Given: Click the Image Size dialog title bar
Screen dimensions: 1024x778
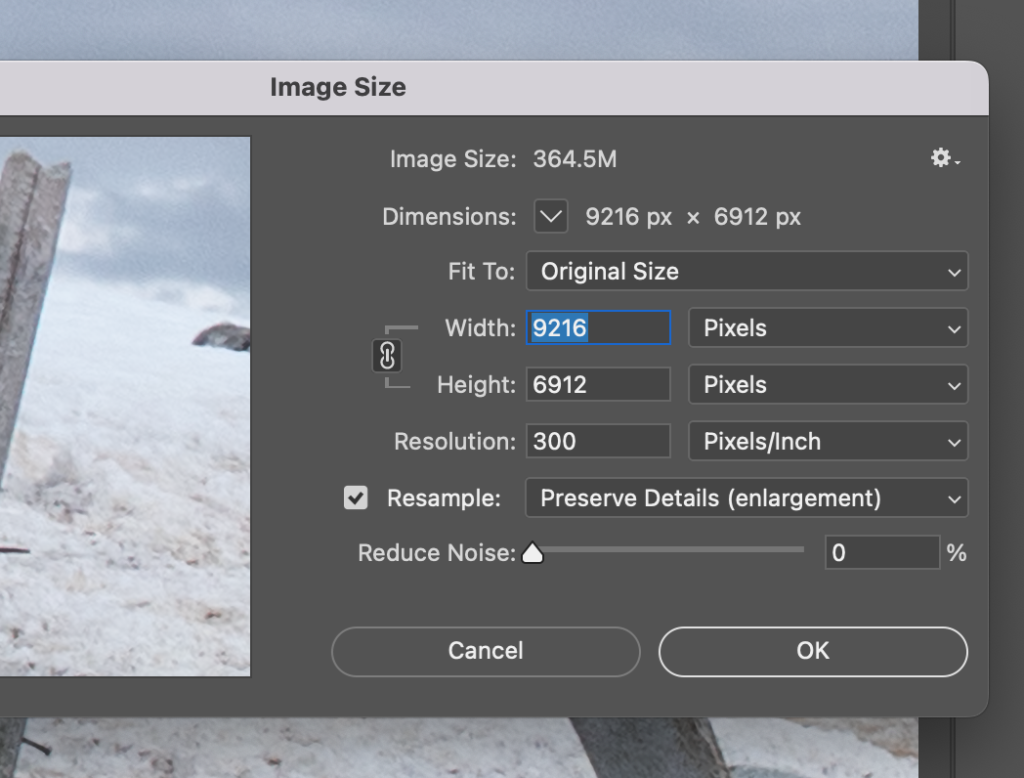Looking at the screenshot, I should pyautogui.click(x=338, y=88).
